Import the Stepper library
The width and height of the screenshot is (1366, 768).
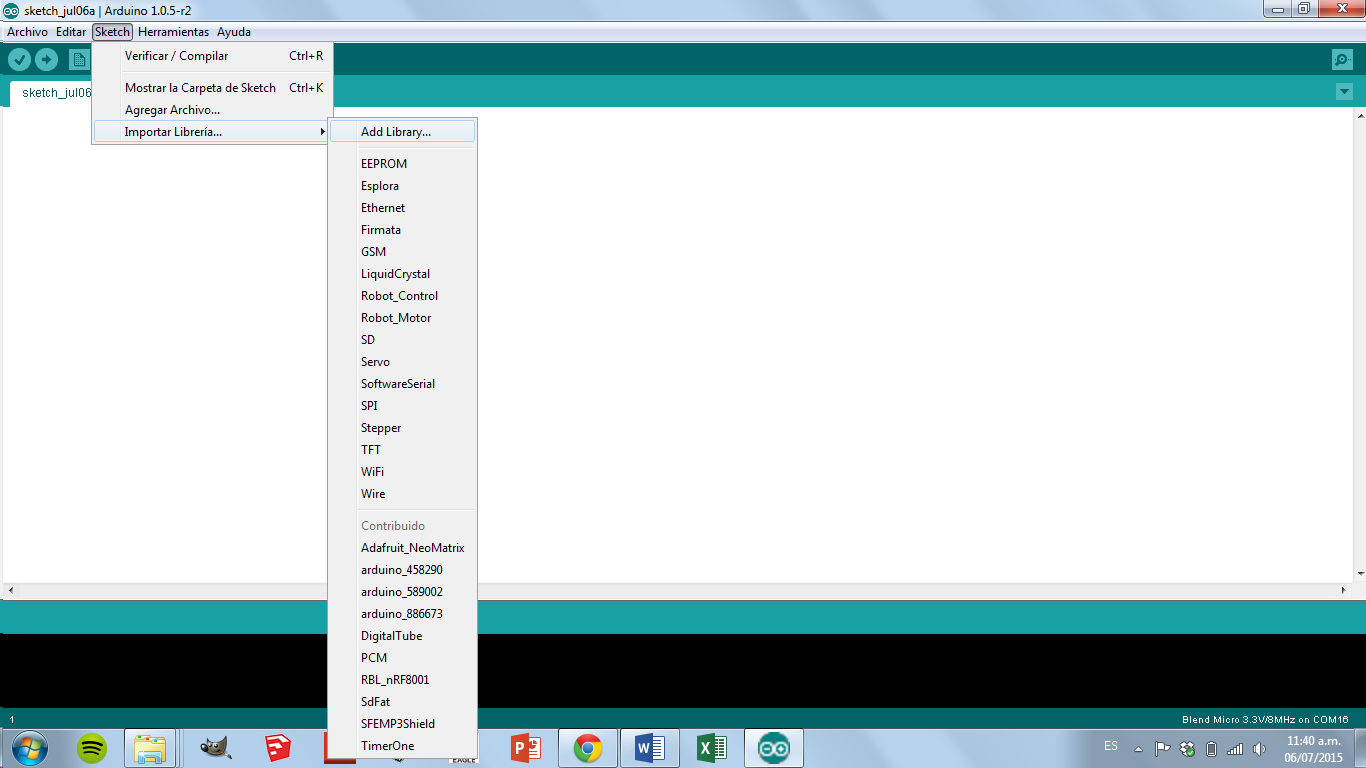coord(403,428)
